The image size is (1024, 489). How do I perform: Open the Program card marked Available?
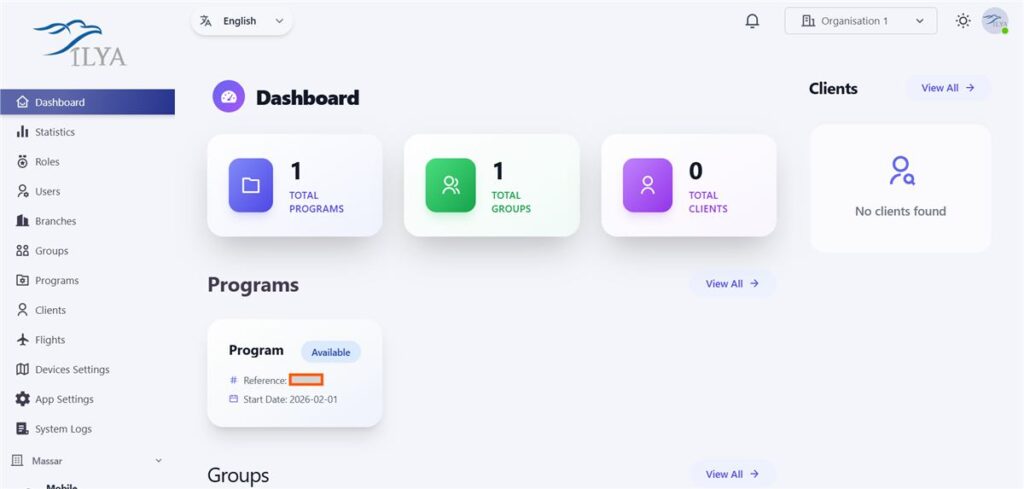(x=295, y=373)
